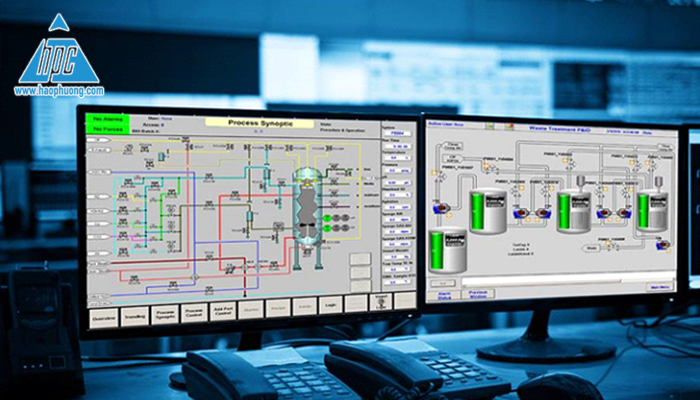
Task: Click the Vessel Weight value field
Action: [x=397, y=257]
